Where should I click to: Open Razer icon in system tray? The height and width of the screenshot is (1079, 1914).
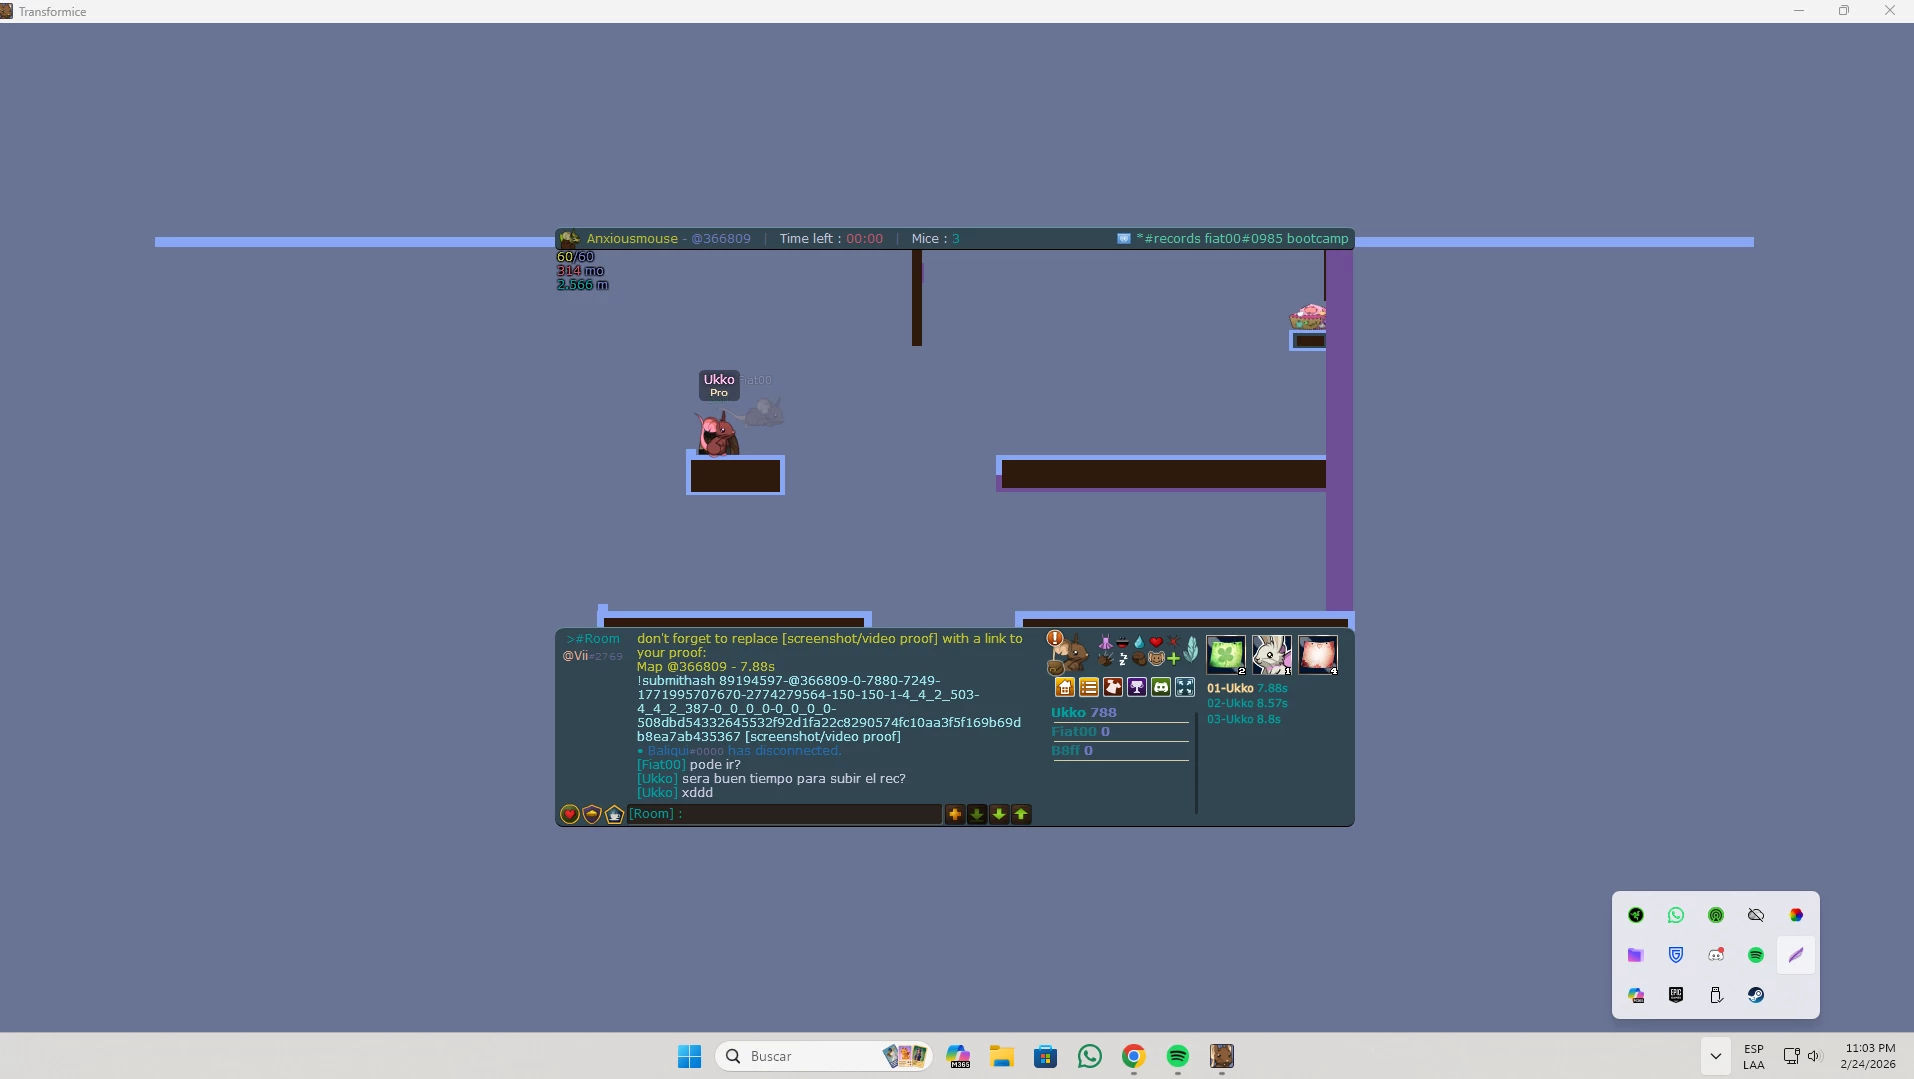point(1636,915)
